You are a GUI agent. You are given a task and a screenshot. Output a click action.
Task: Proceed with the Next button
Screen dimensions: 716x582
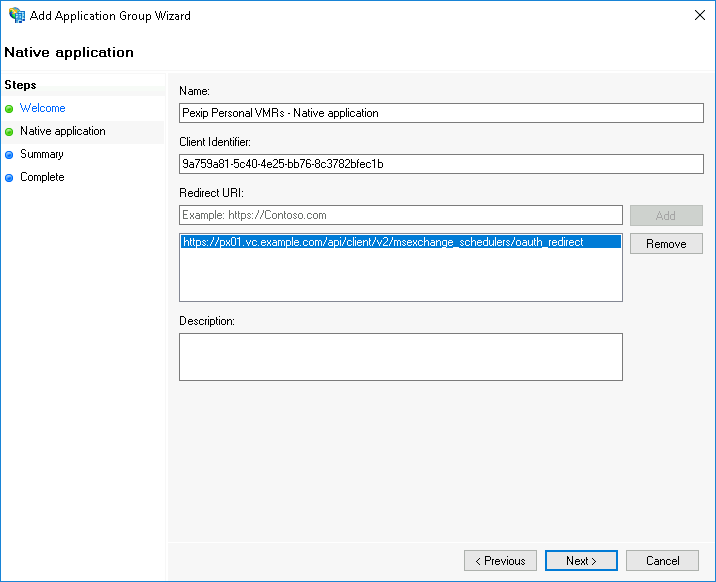tap(581, 561)
